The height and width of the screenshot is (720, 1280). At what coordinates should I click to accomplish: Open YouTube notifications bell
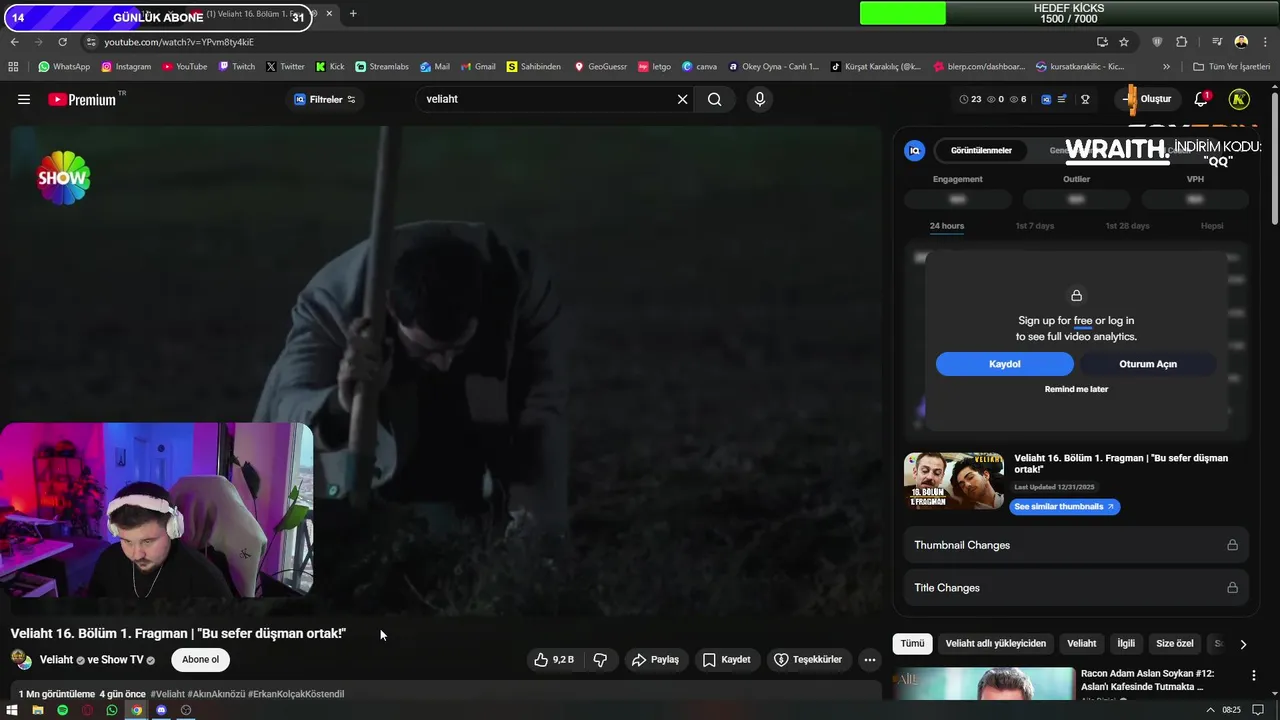tap(1201, 99)
